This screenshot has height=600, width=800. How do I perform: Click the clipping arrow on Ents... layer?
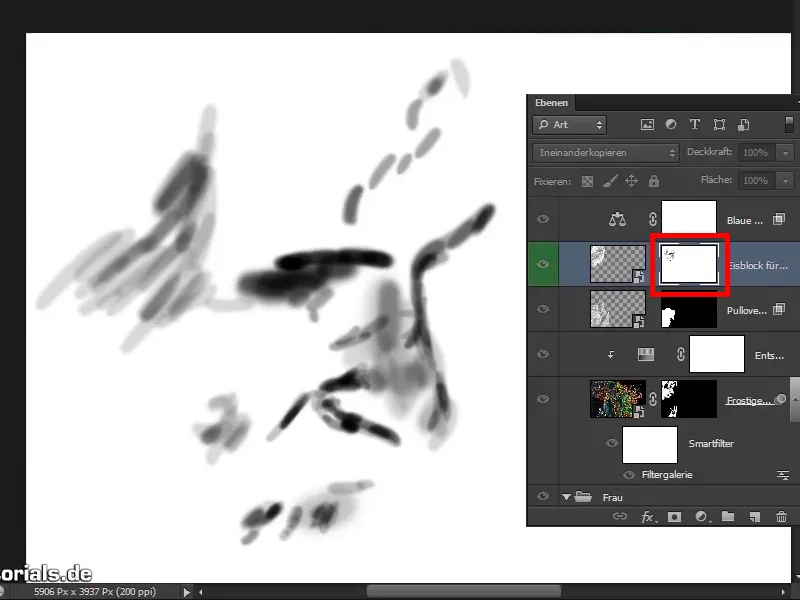coord(611,355)
